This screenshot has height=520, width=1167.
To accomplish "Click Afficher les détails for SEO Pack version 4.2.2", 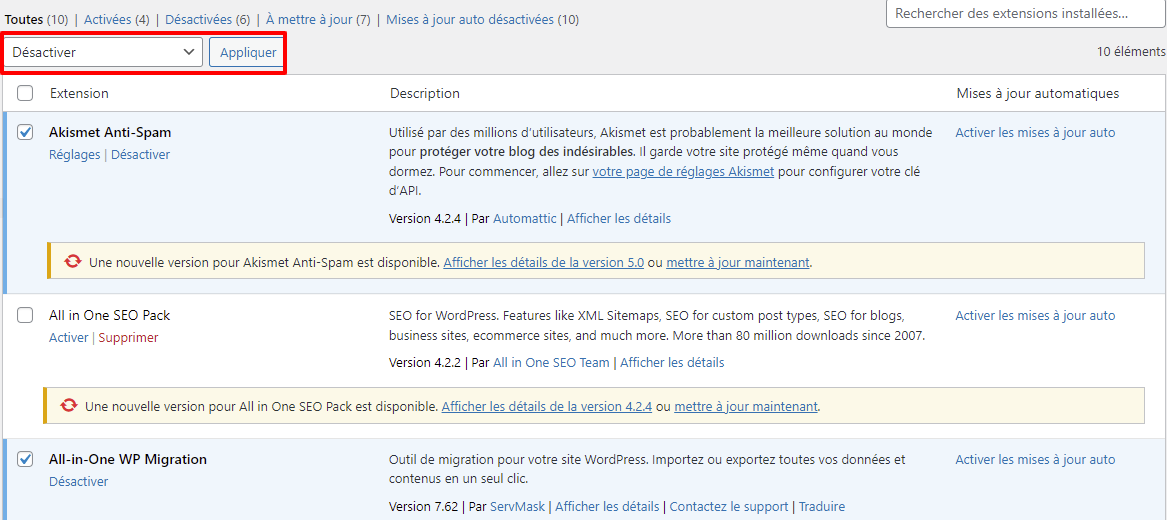I will [x=672, y=363].
